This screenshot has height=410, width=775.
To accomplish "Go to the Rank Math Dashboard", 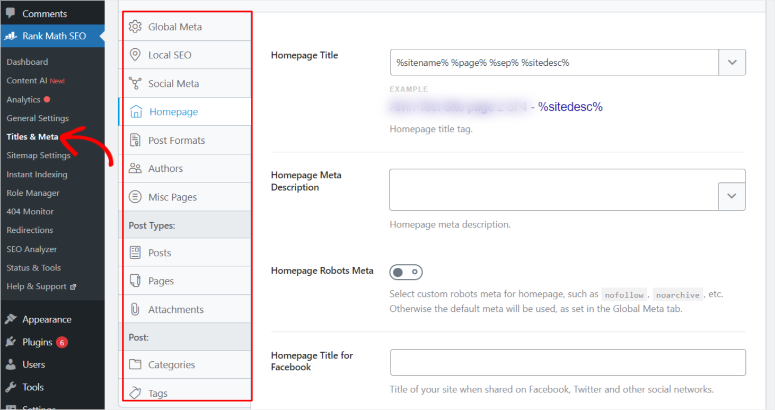I will pos(27,62).
